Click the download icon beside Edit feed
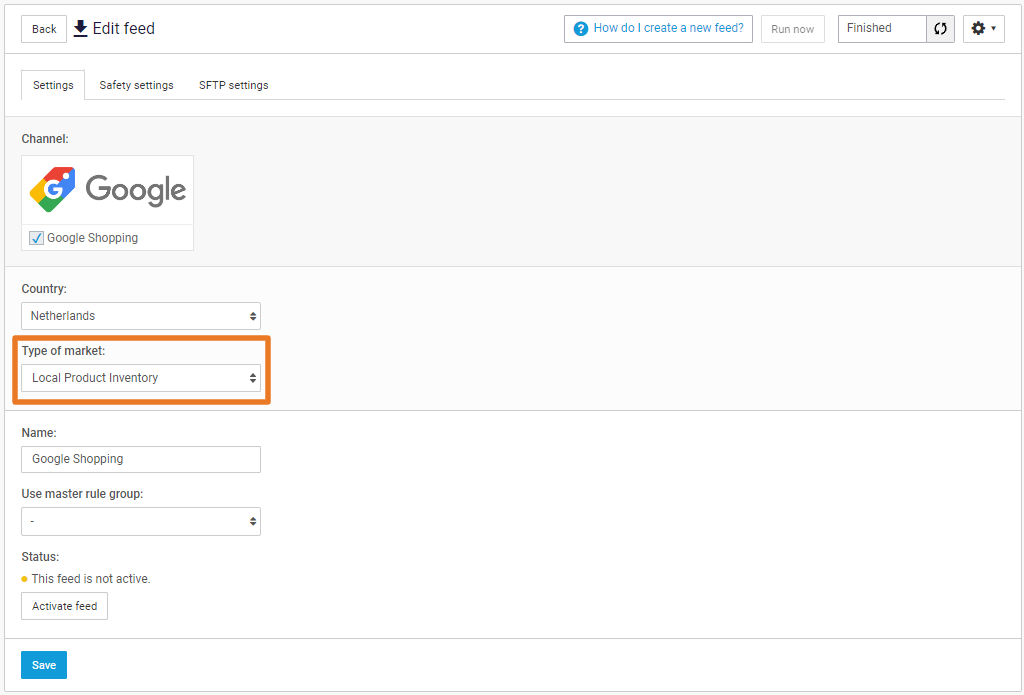Screen dimensions: 1024x695 [80, 29]
